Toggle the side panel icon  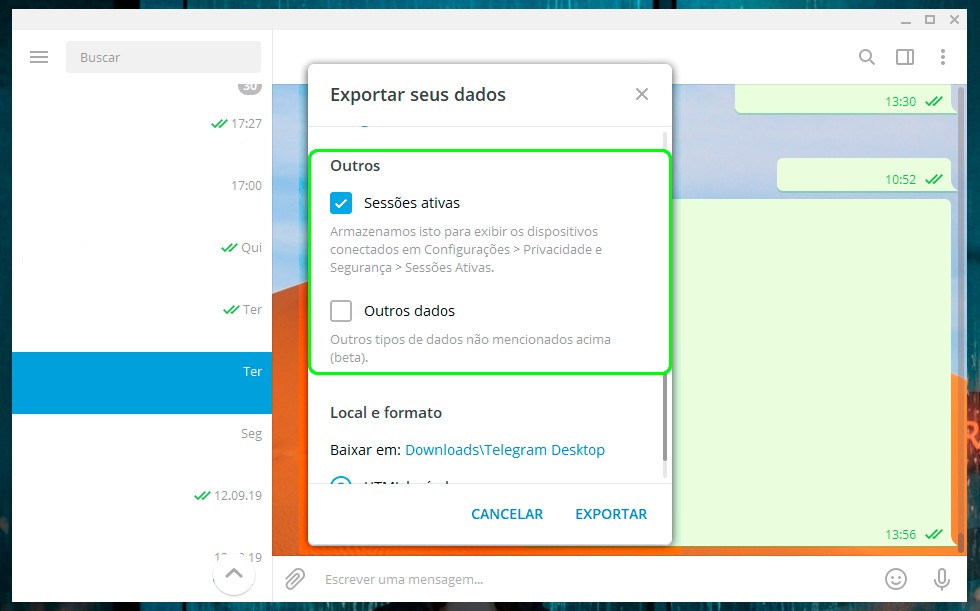[x=905, y=57]
